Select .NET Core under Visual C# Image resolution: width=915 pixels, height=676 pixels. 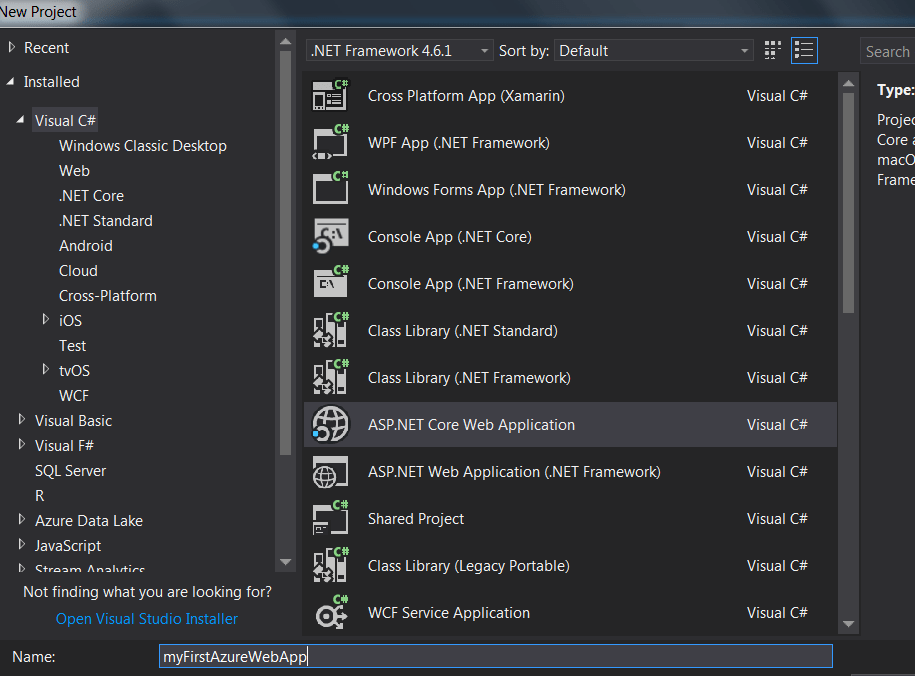tap(91, 196)
